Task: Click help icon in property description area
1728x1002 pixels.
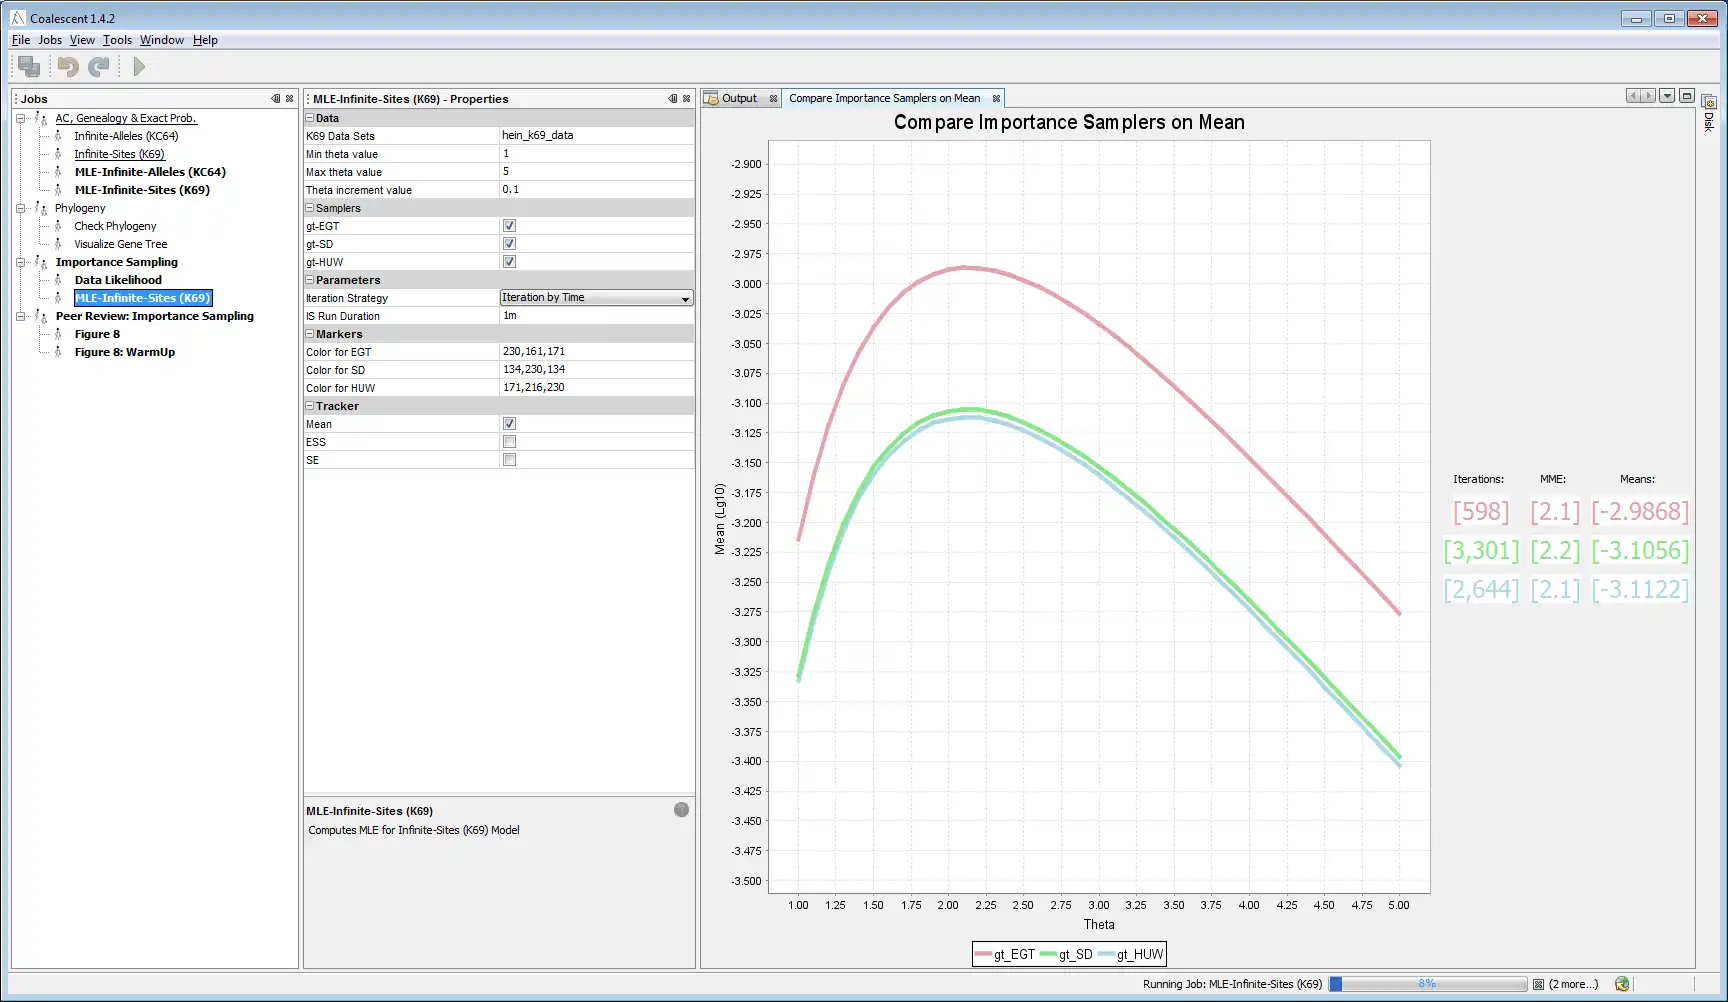Action: pyautogui.click(x=681, y=810)
